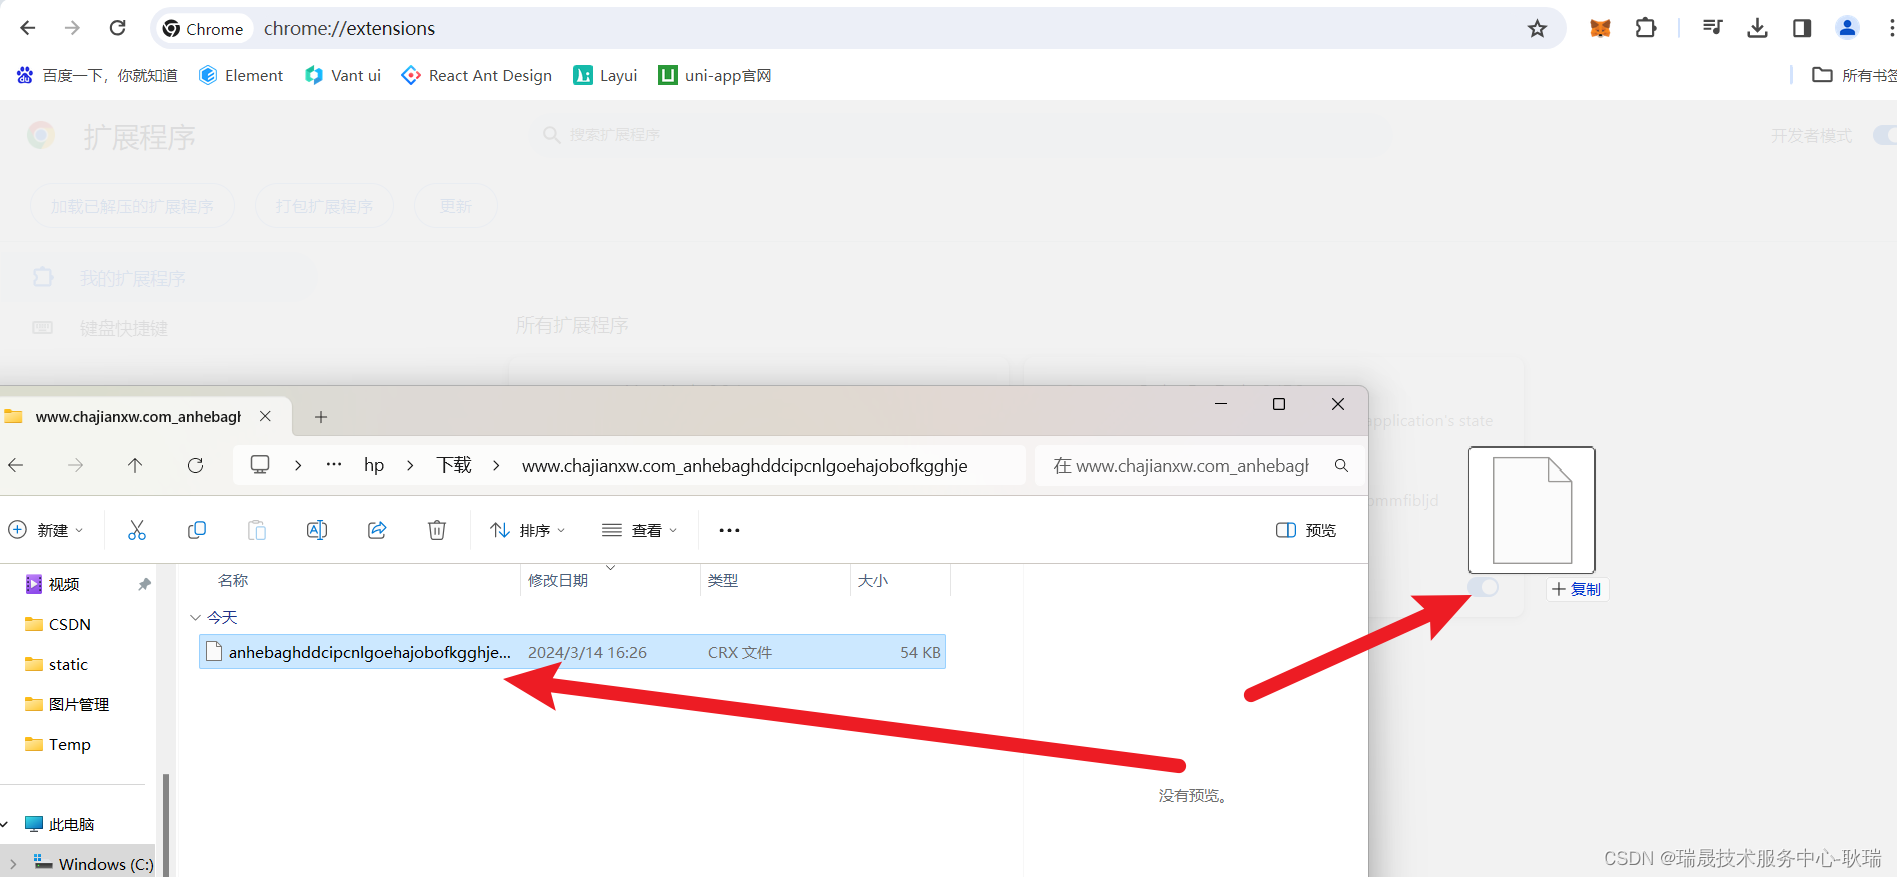Collapse the 今天 group
Screen dimensions: 1897x877
pos(195,617)
